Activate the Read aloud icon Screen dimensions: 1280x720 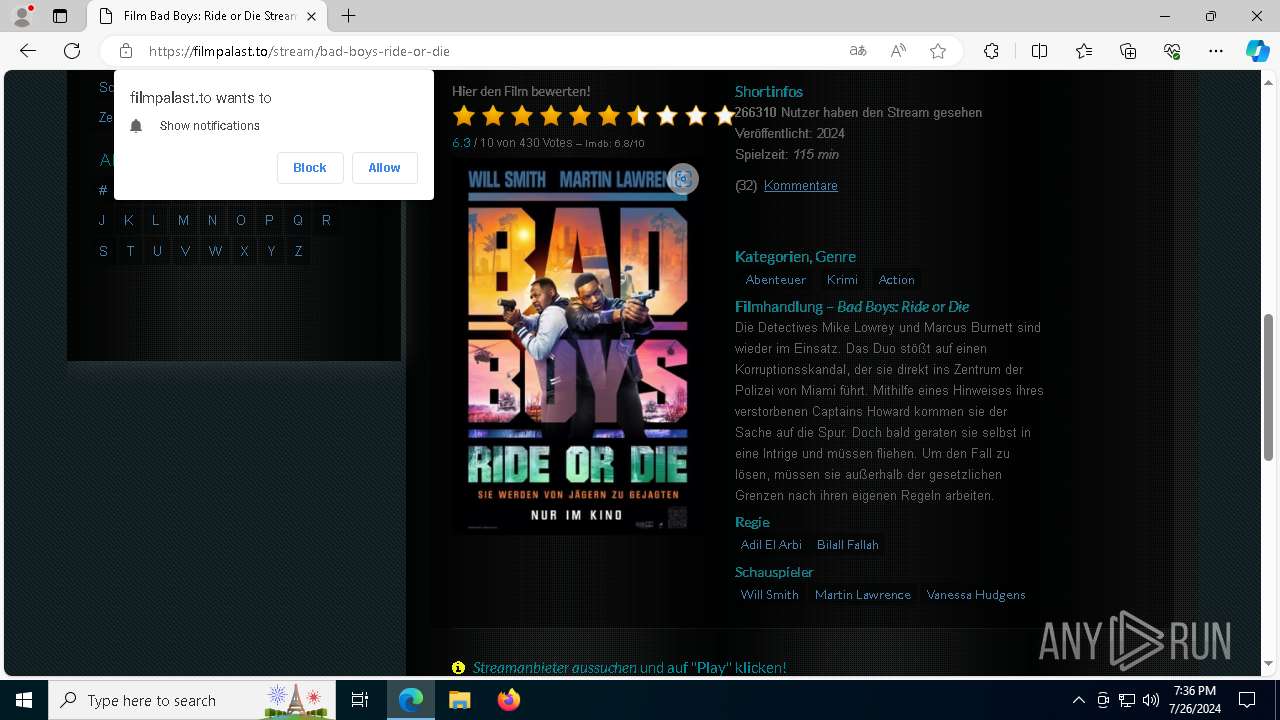[898, 51]
